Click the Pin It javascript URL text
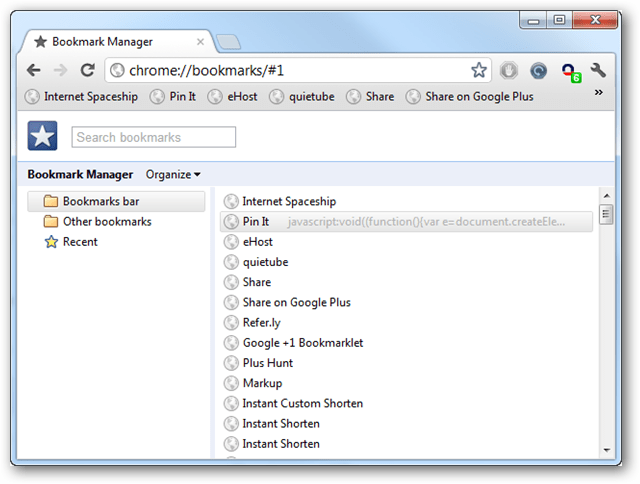This screenshot has height=484, width=640. coord(426,222)
